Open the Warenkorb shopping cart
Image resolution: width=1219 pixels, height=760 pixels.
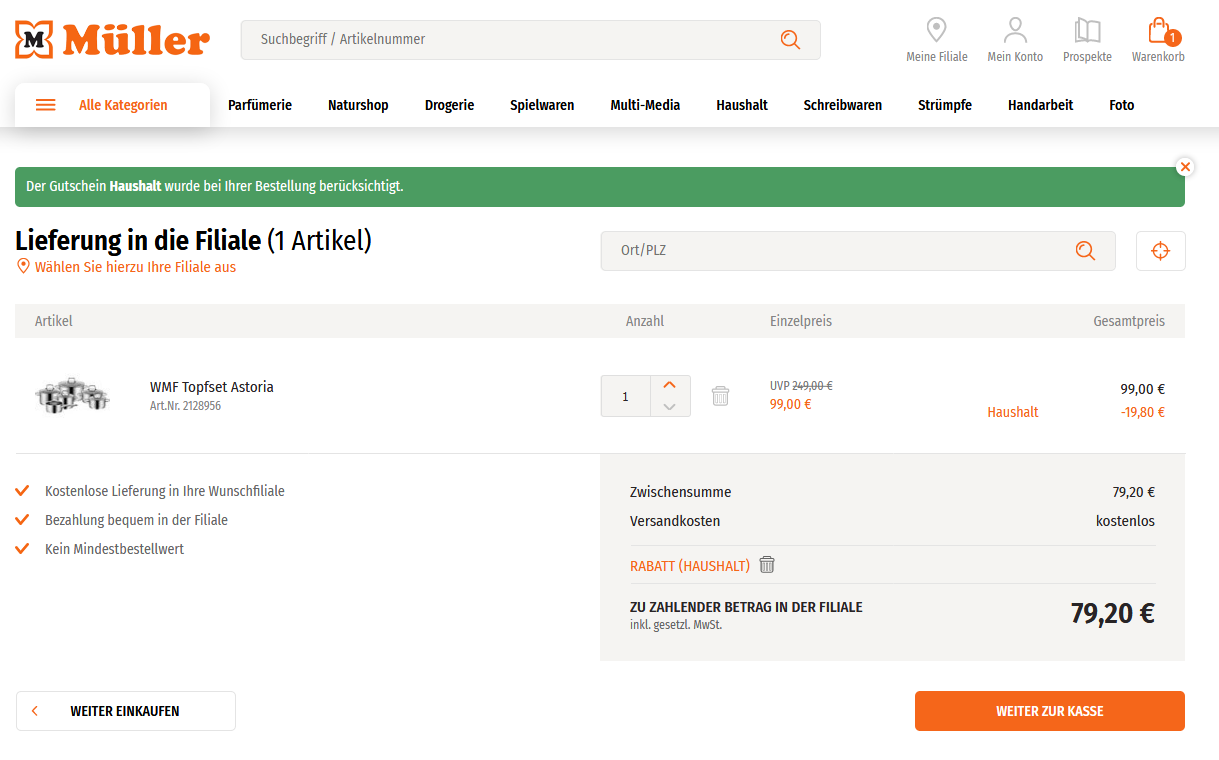pyautogui.click(x=1158, y=40)
